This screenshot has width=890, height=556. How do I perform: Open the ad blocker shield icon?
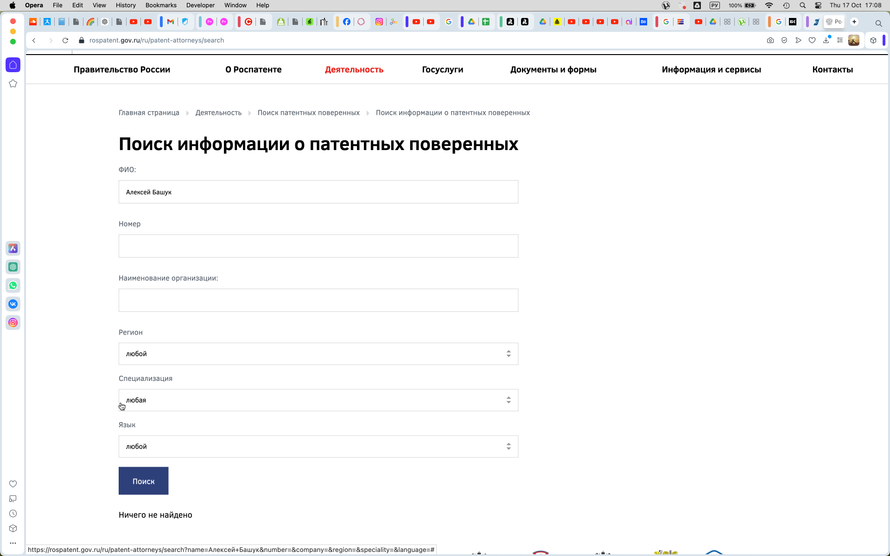click(x=784, y=40)
